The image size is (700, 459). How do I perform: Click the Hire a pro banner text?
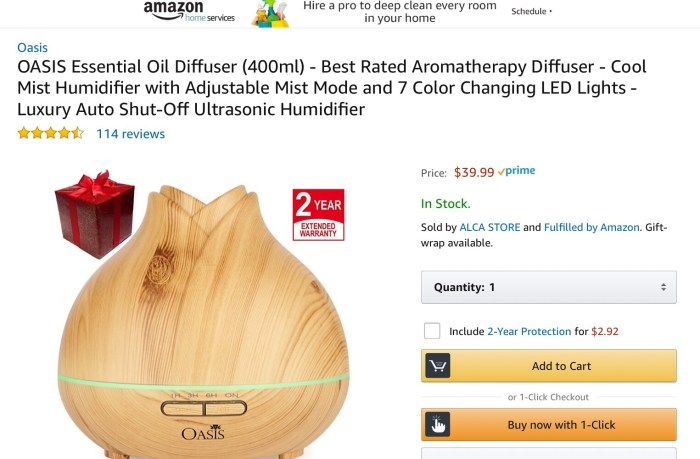pyautogui.click(x=400, y=12)
